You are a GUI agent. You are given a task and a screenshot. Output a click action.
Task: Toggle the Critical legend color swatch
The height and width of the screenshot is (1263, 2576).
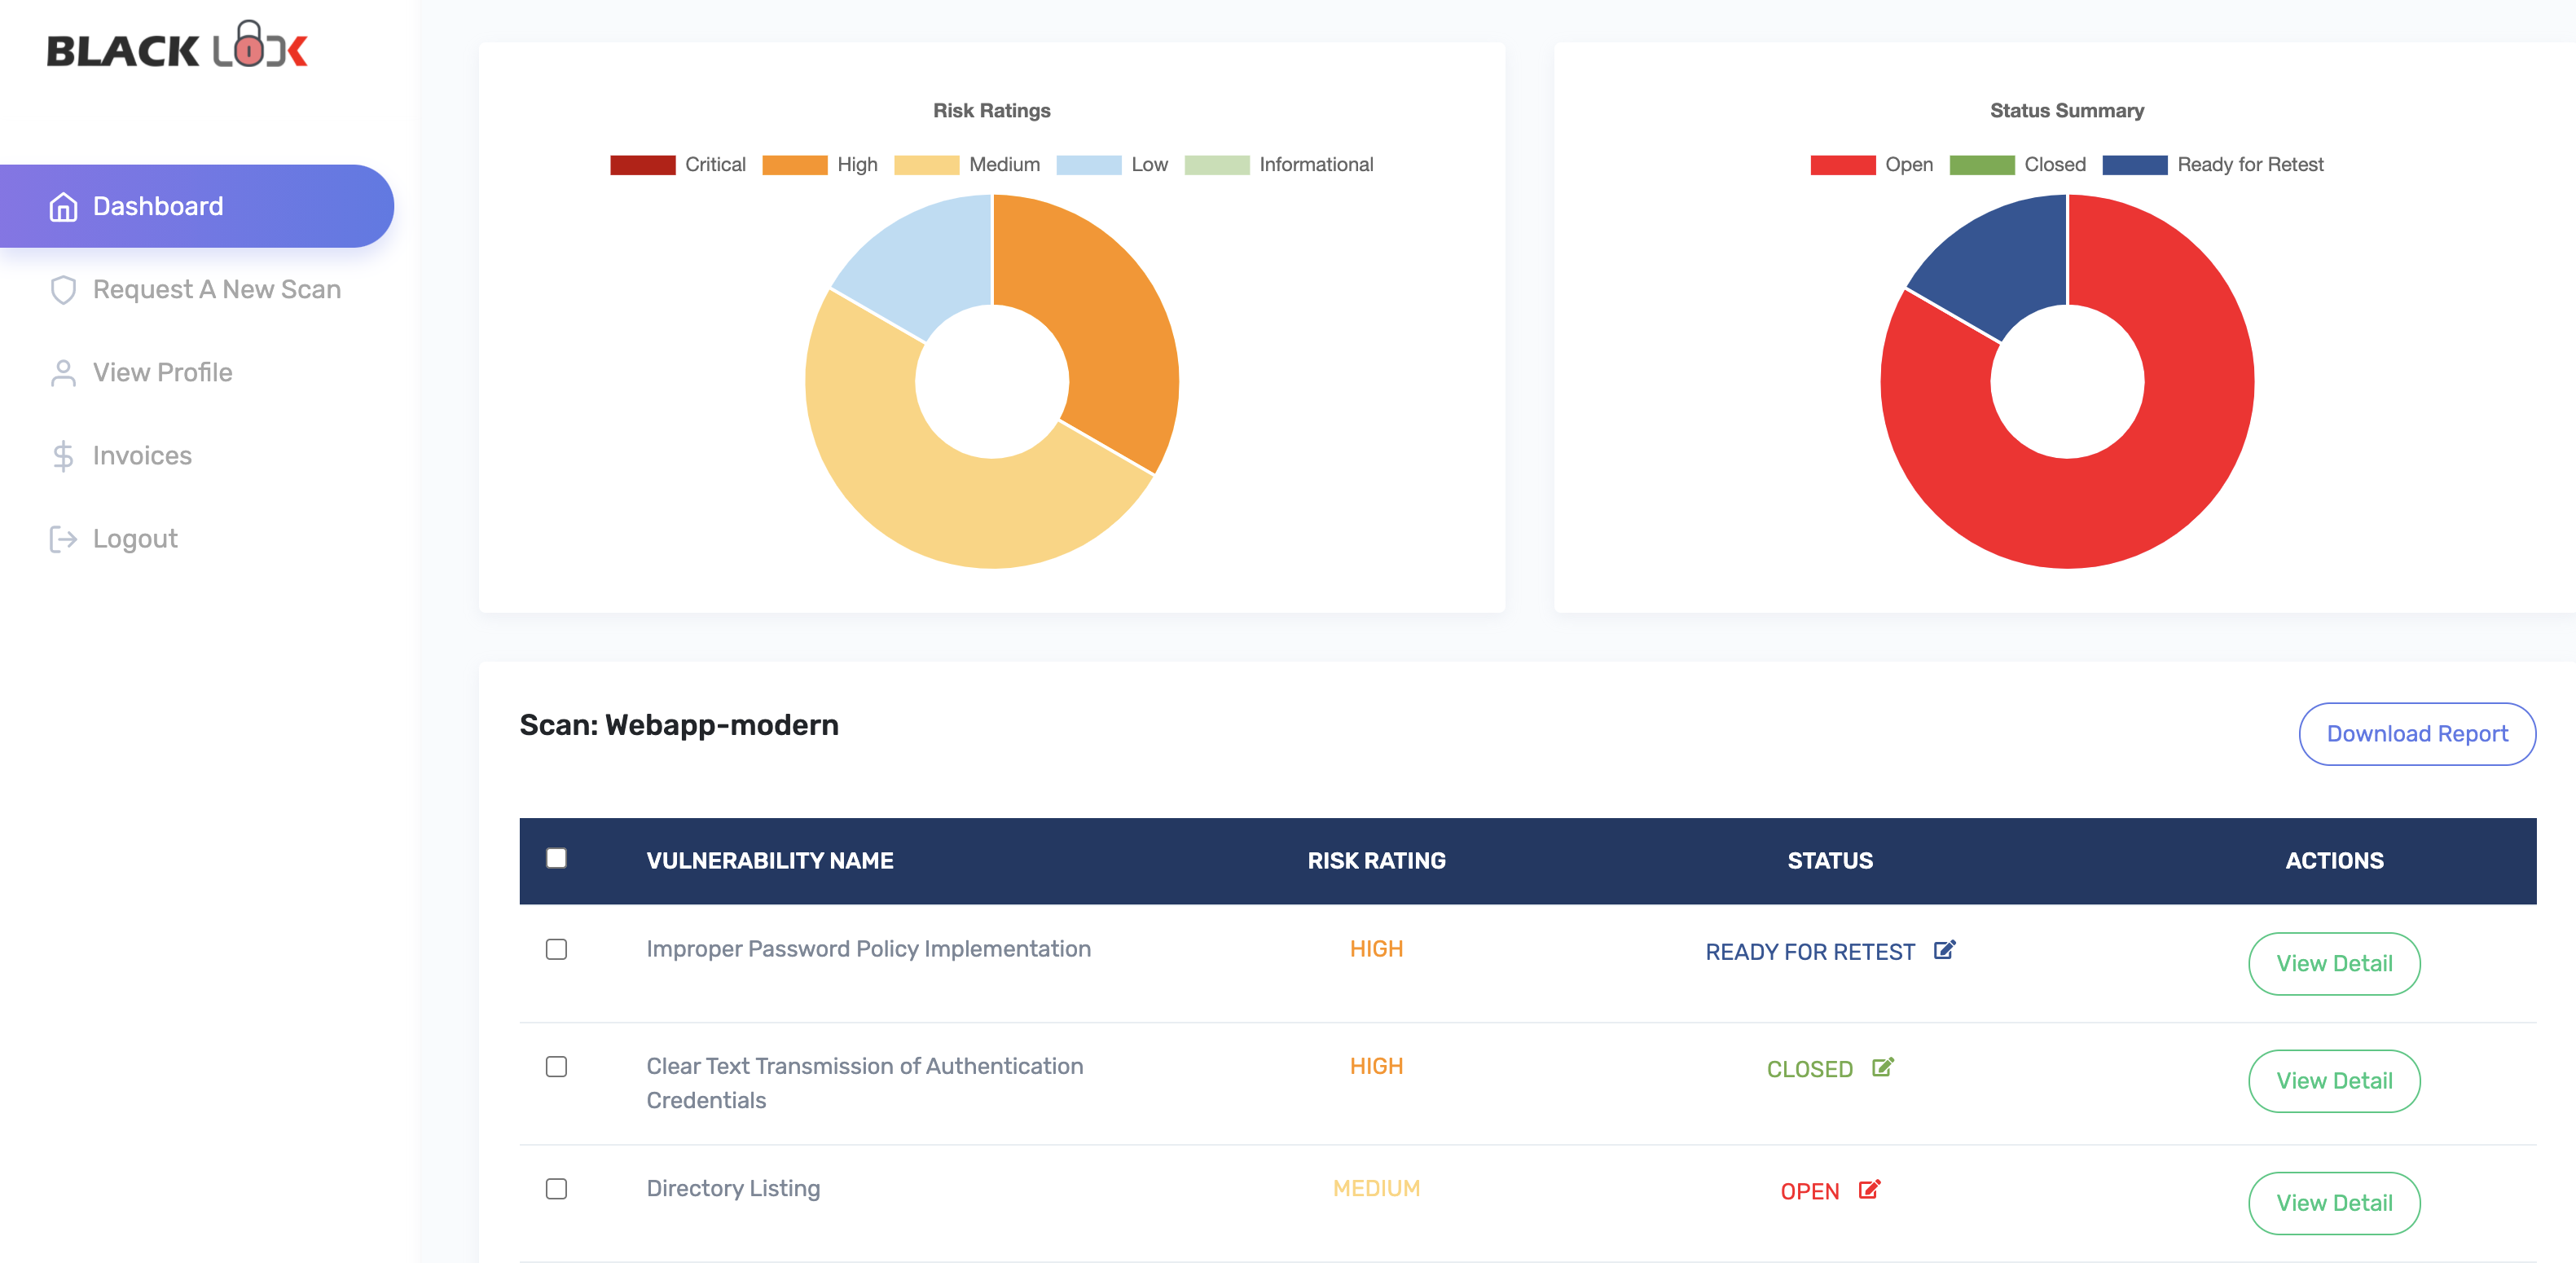click(x=642, y=165)
